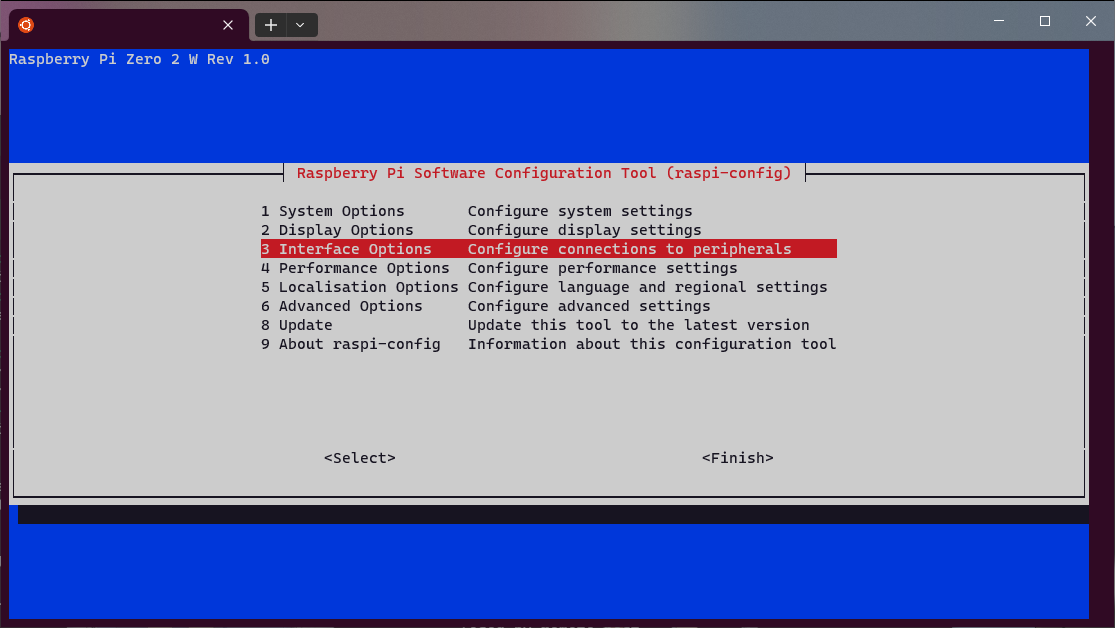Click 'Configure performance settings' description
This screenshot has width=1115, height=628.
(602, 268)
